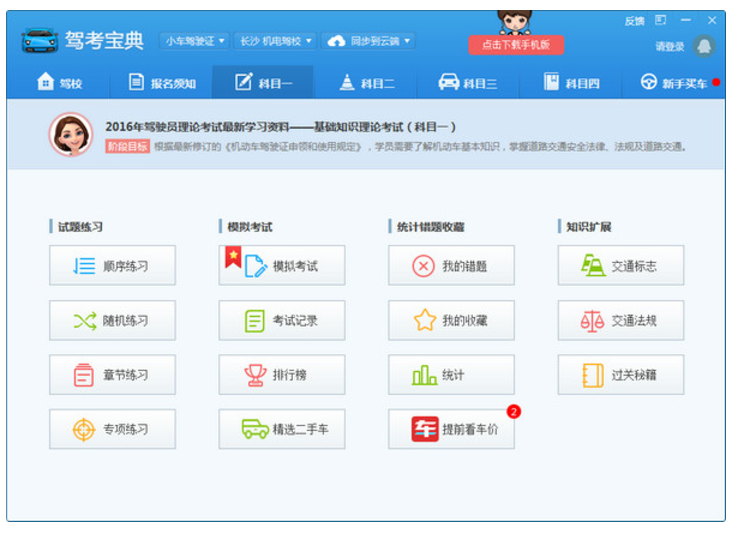Expand the 长沙 机电驾校 school dropdown
This screenshot has height=550, width=733.
275,41
